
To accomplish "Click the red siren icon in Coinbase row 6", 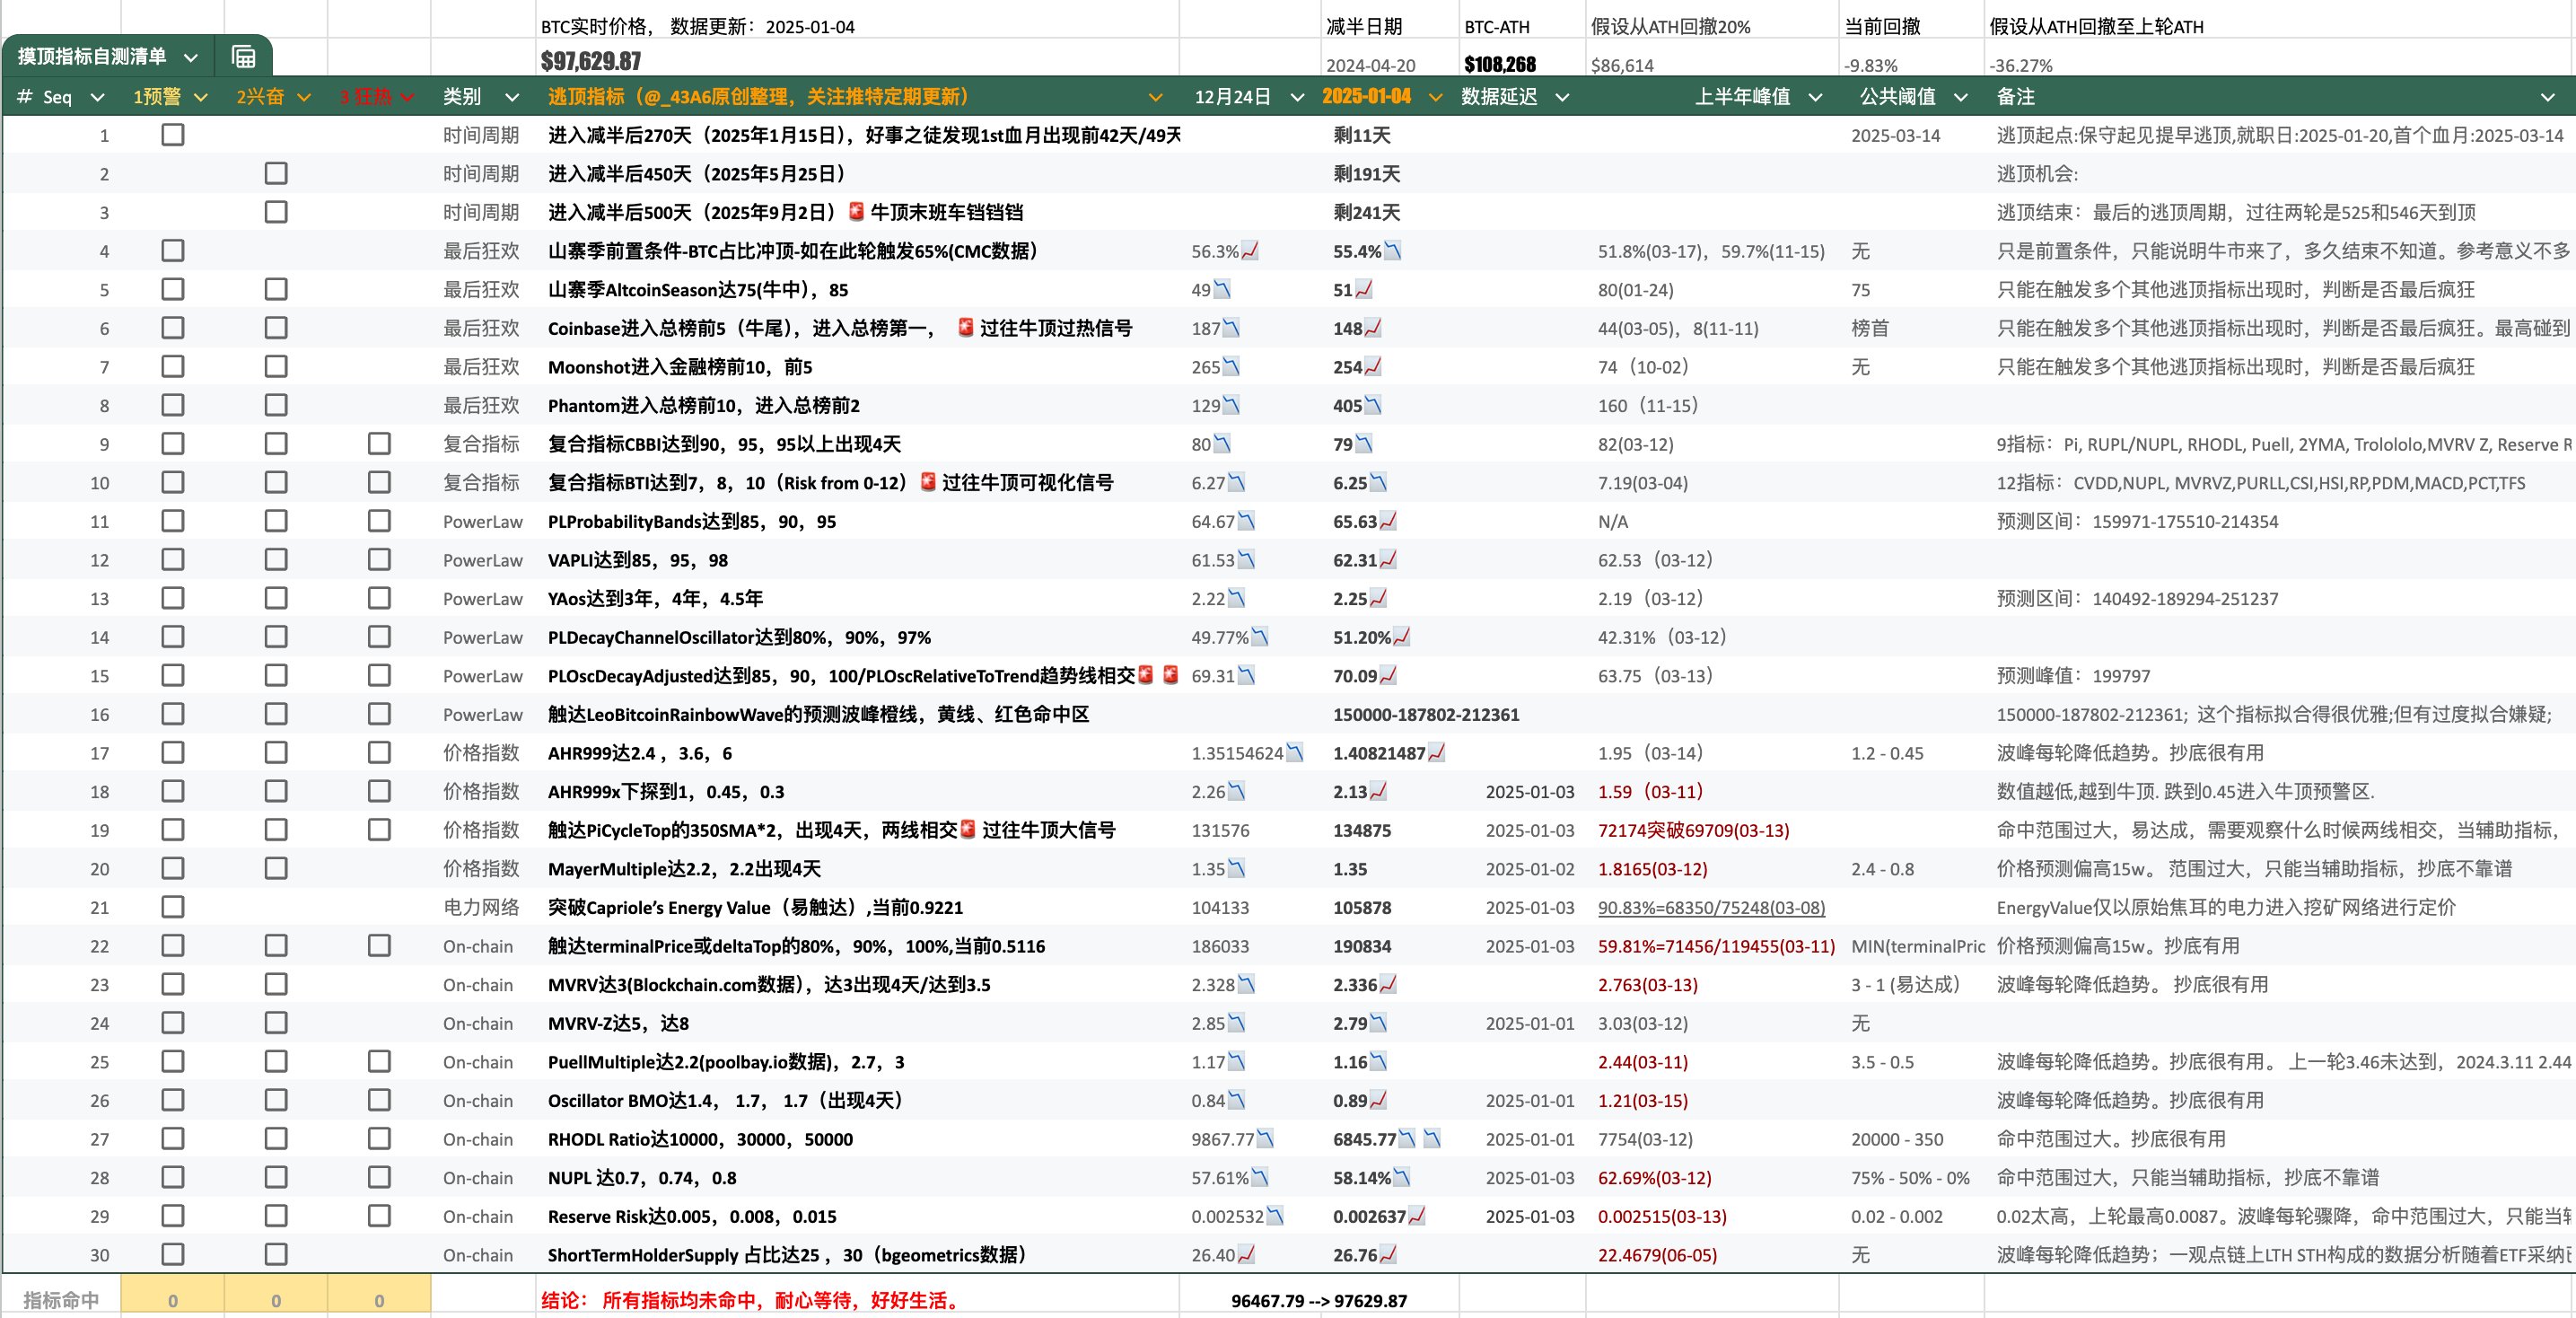I will coord(965,328).
